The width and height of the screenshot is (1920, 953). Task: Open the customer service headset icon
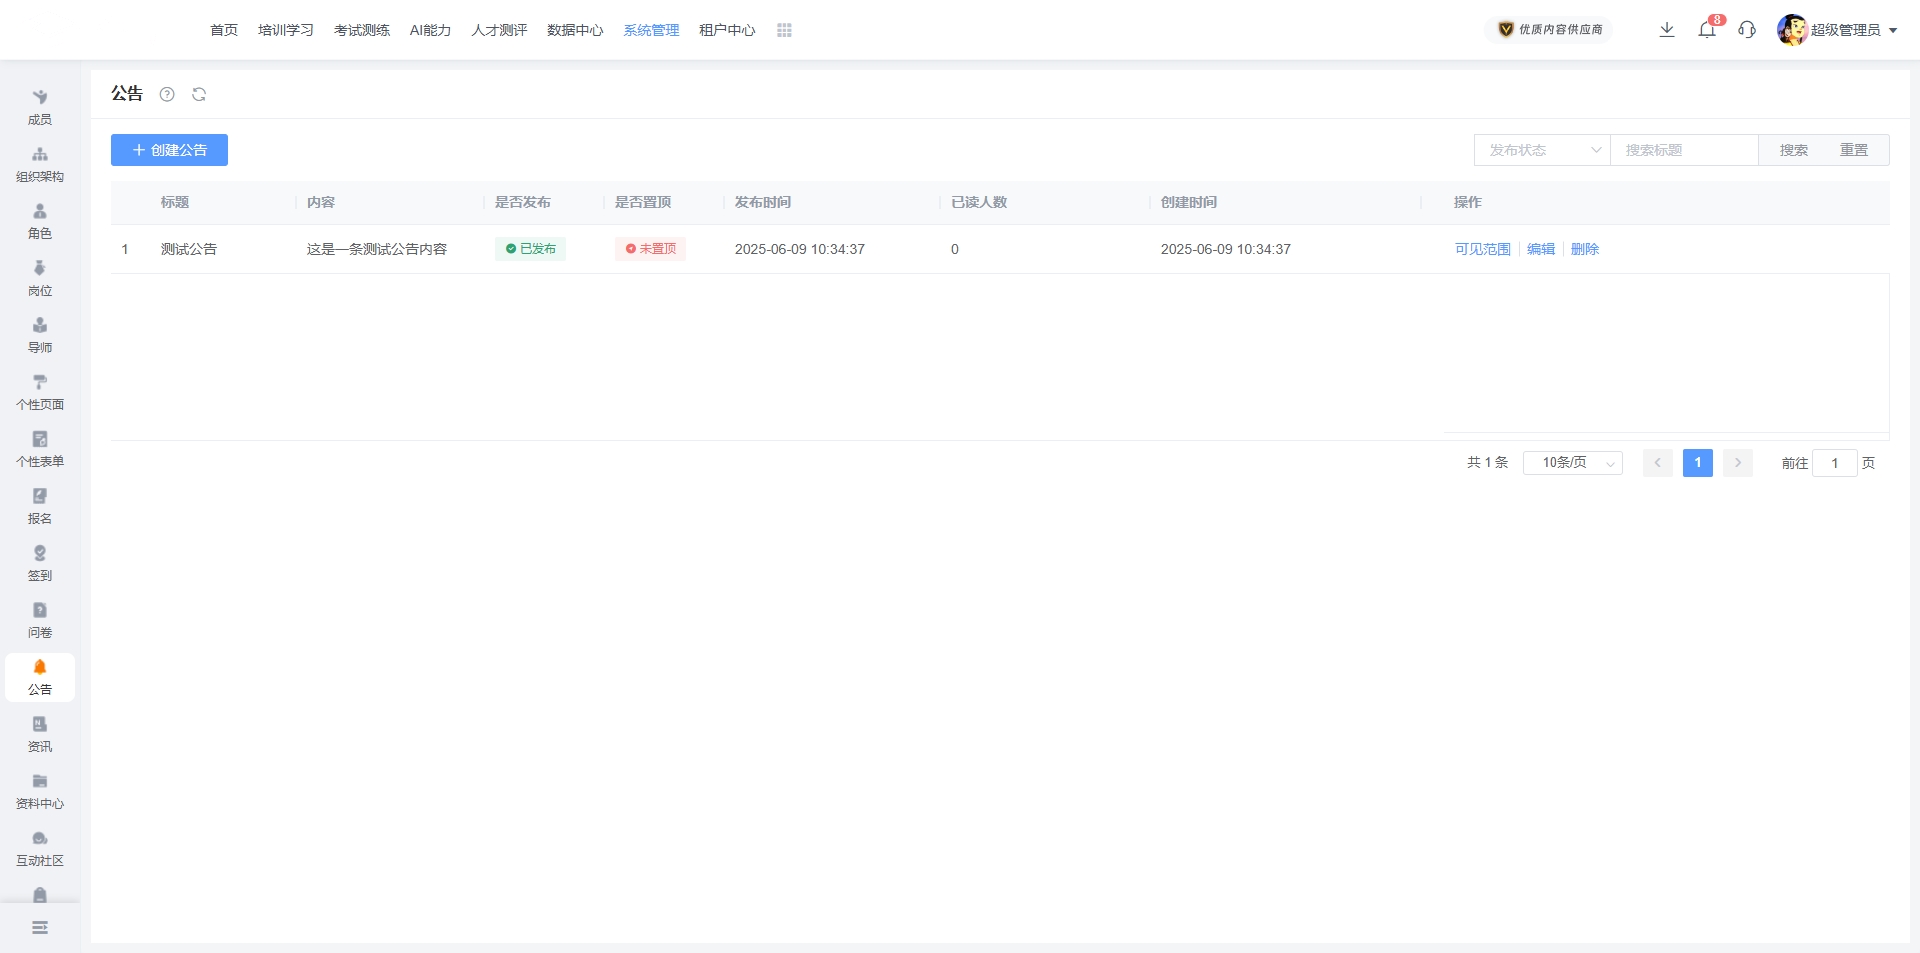pyautogui.click(x=1747, y=30)
